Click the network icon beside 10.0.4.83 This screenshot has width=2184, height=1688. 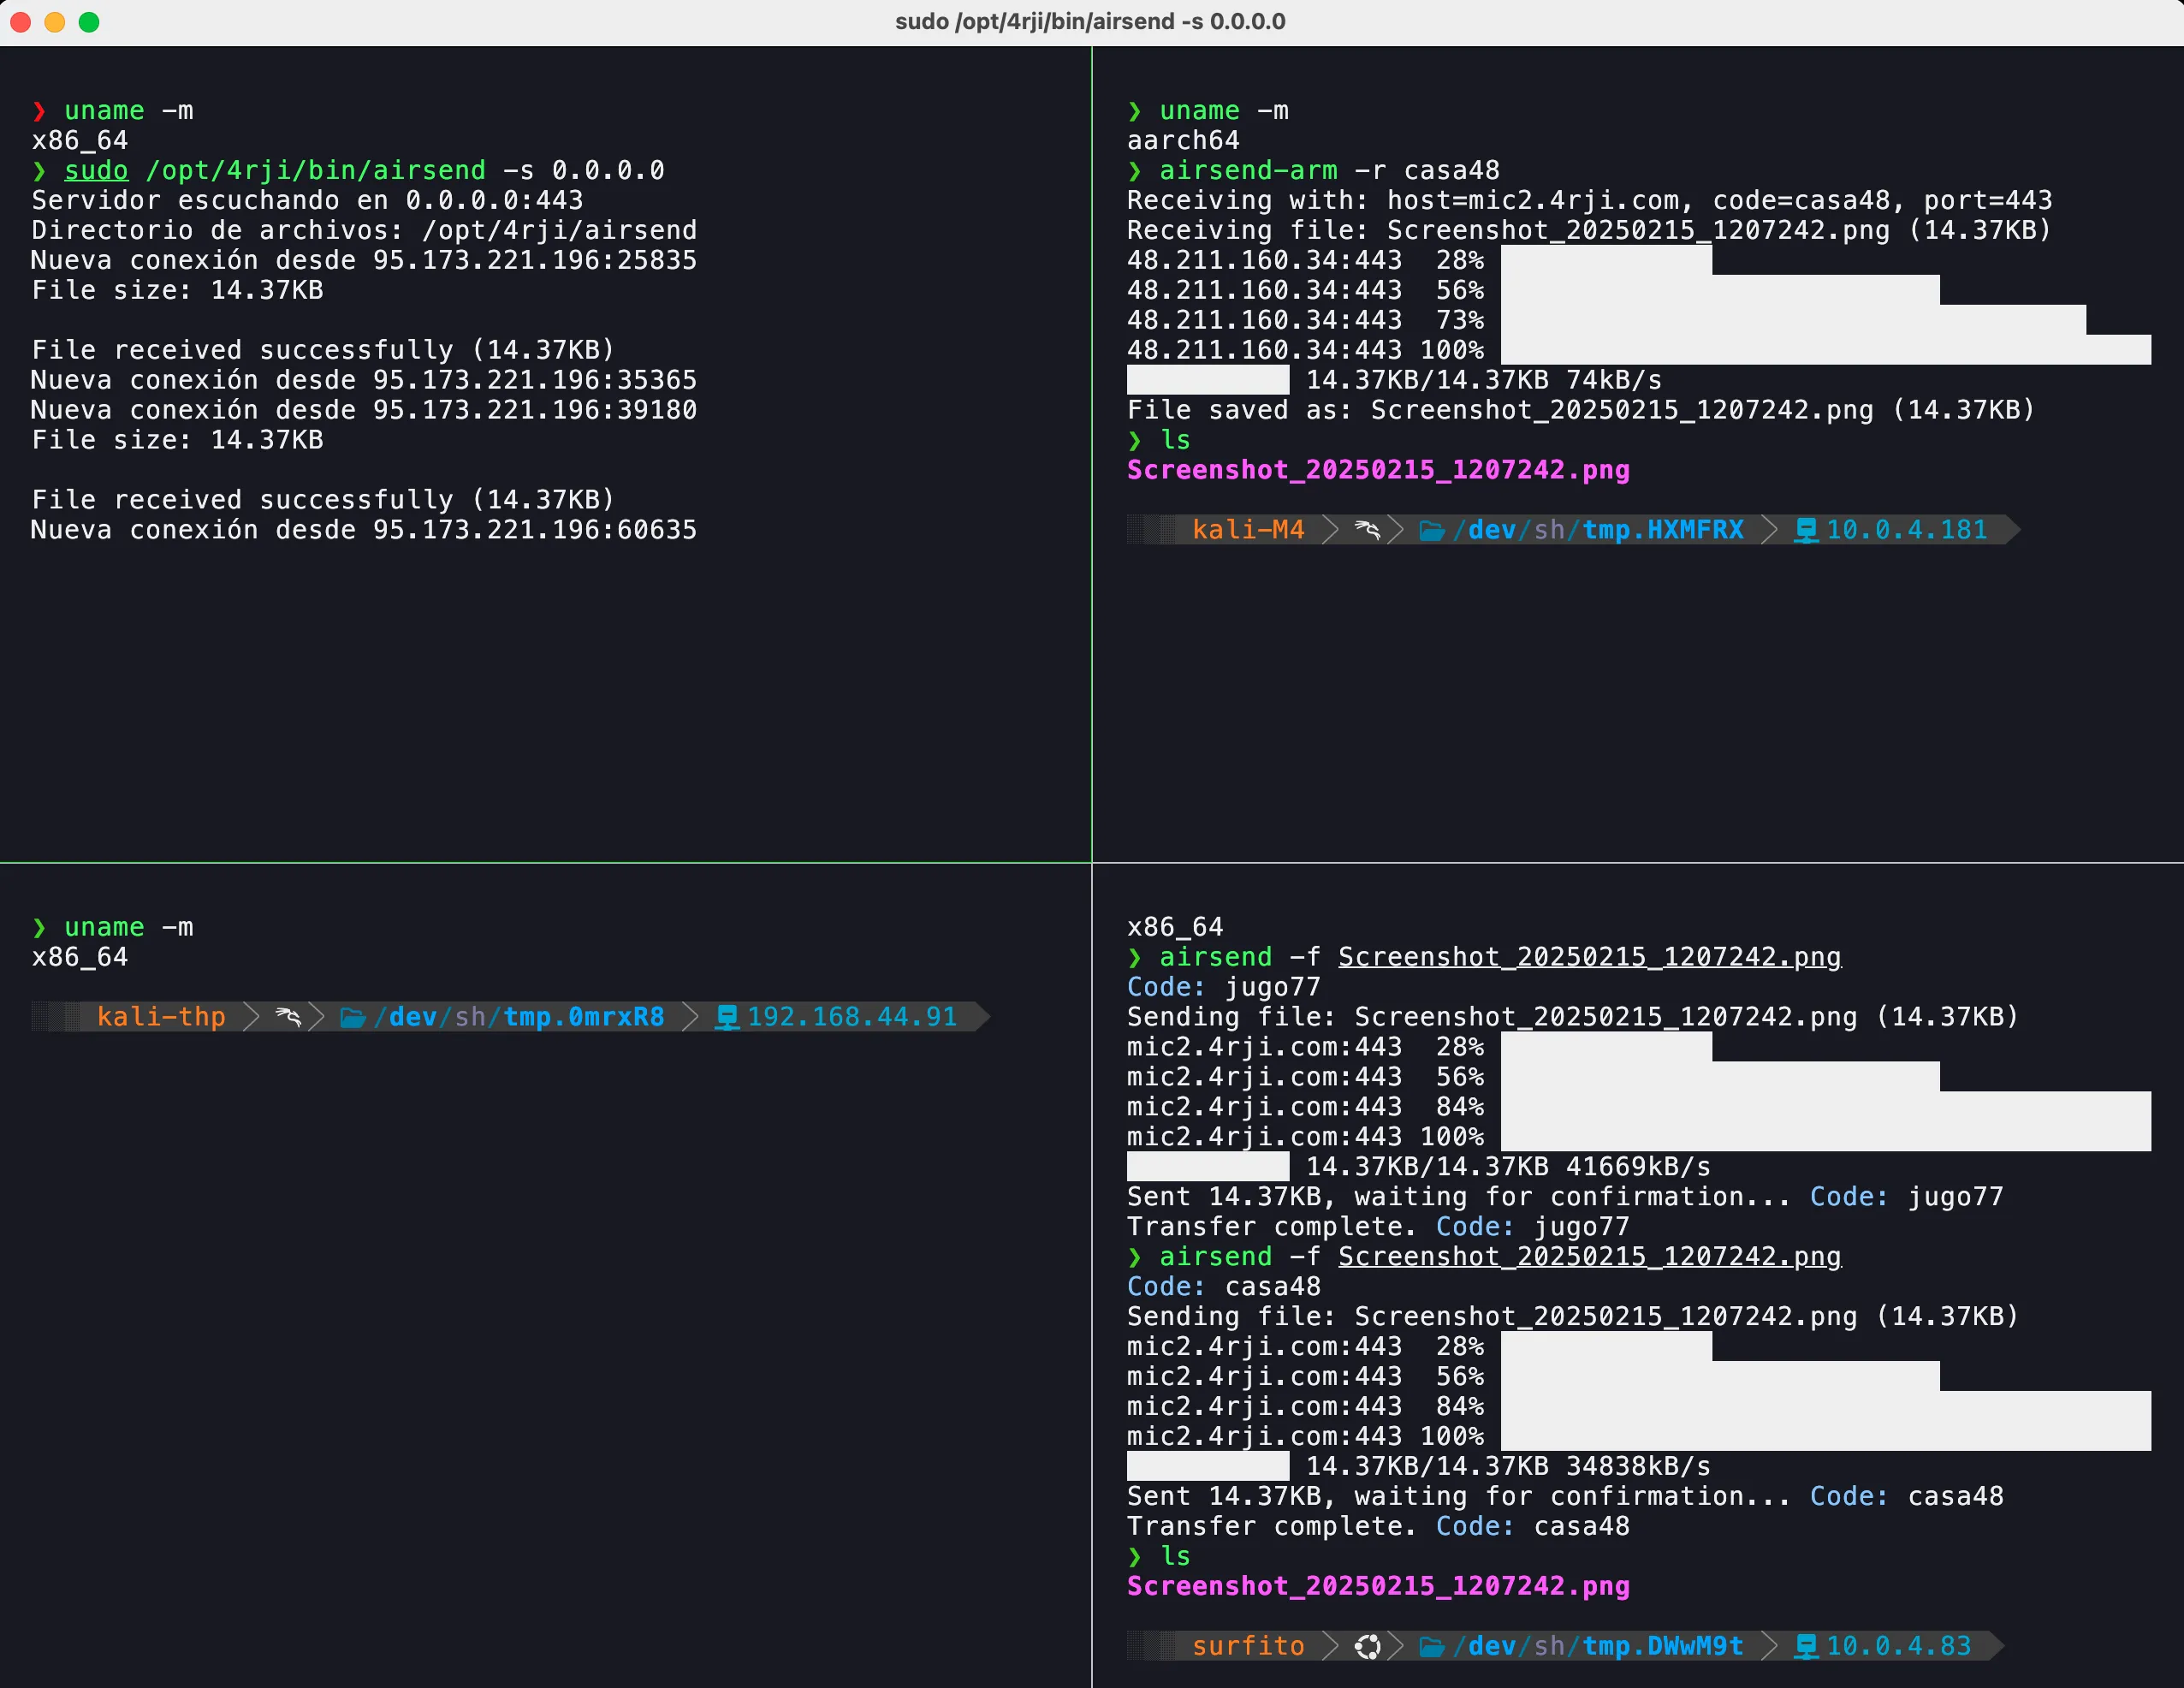[x=1805, y=1646]
